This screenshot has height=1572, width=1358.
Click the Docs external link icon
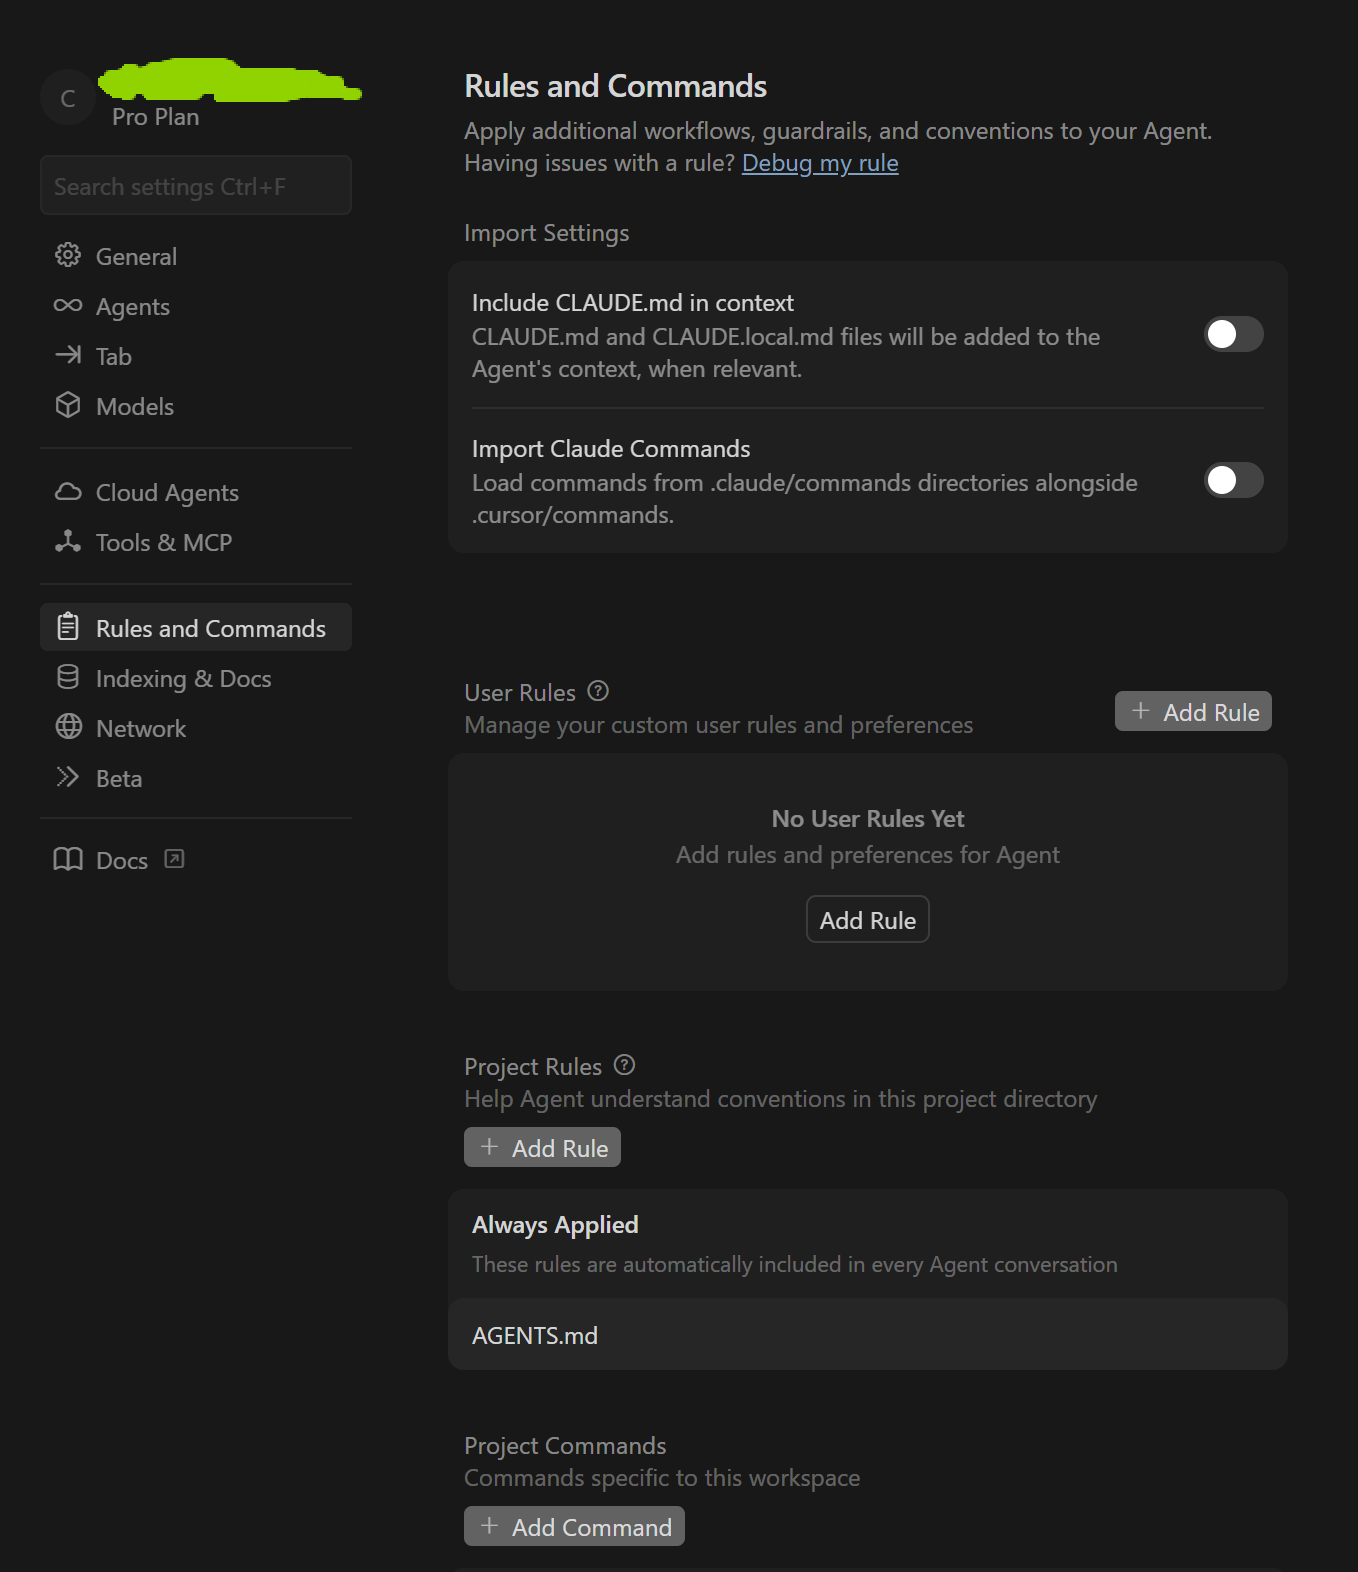(x=174, y=859)
